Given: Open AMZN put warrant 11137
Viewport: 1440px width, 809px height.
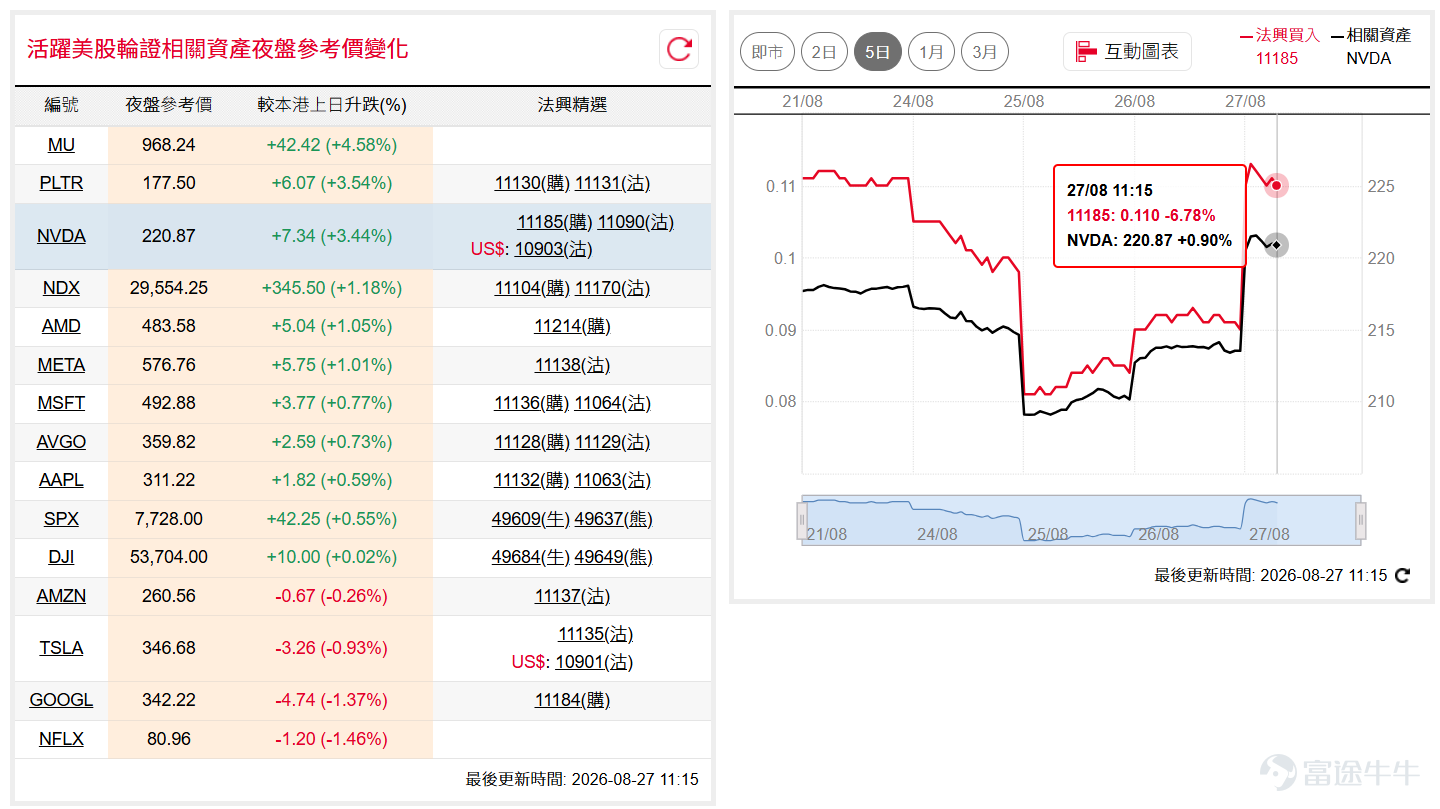Looking at the screenshot, I should (572, 596).
